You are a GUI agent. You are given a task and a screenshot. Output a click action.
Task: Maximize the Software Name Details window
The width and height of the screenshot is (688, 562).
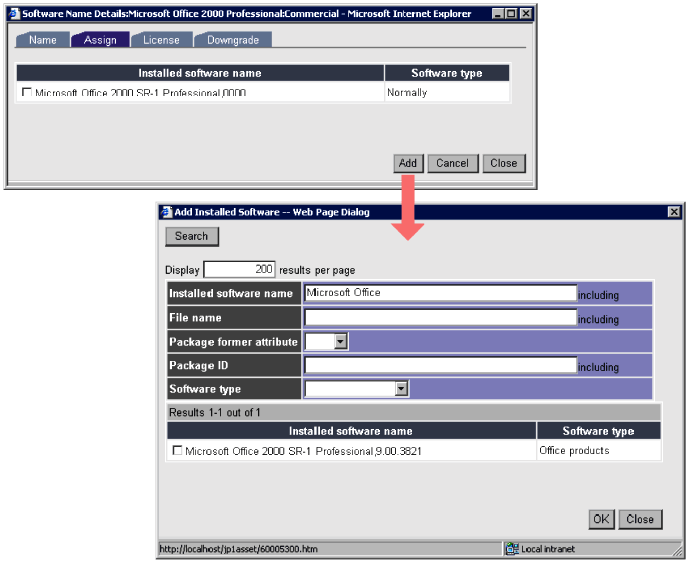tap(511, 14)
